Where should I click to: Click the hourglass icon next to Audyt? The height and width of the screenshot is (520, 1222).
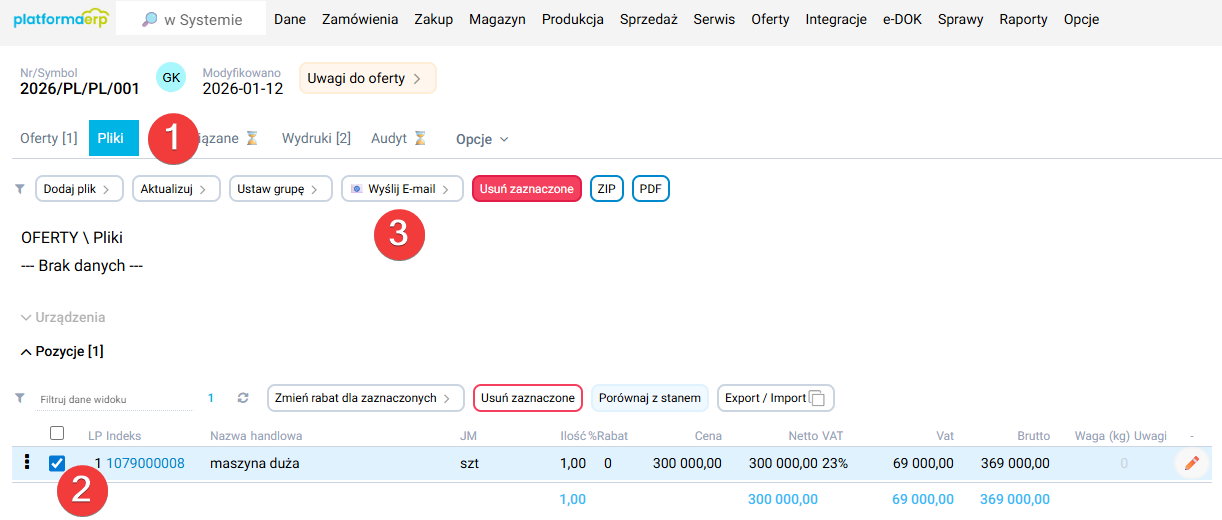tap(421, 138)
